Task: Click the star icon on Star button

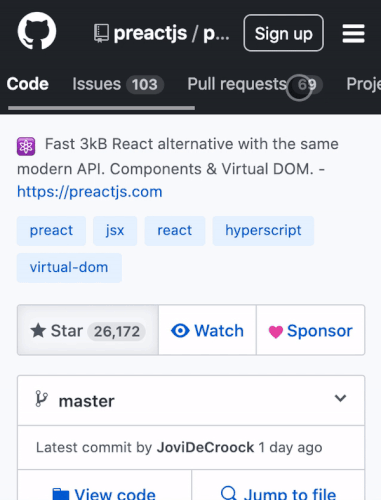Action: (x=38, y=330)
